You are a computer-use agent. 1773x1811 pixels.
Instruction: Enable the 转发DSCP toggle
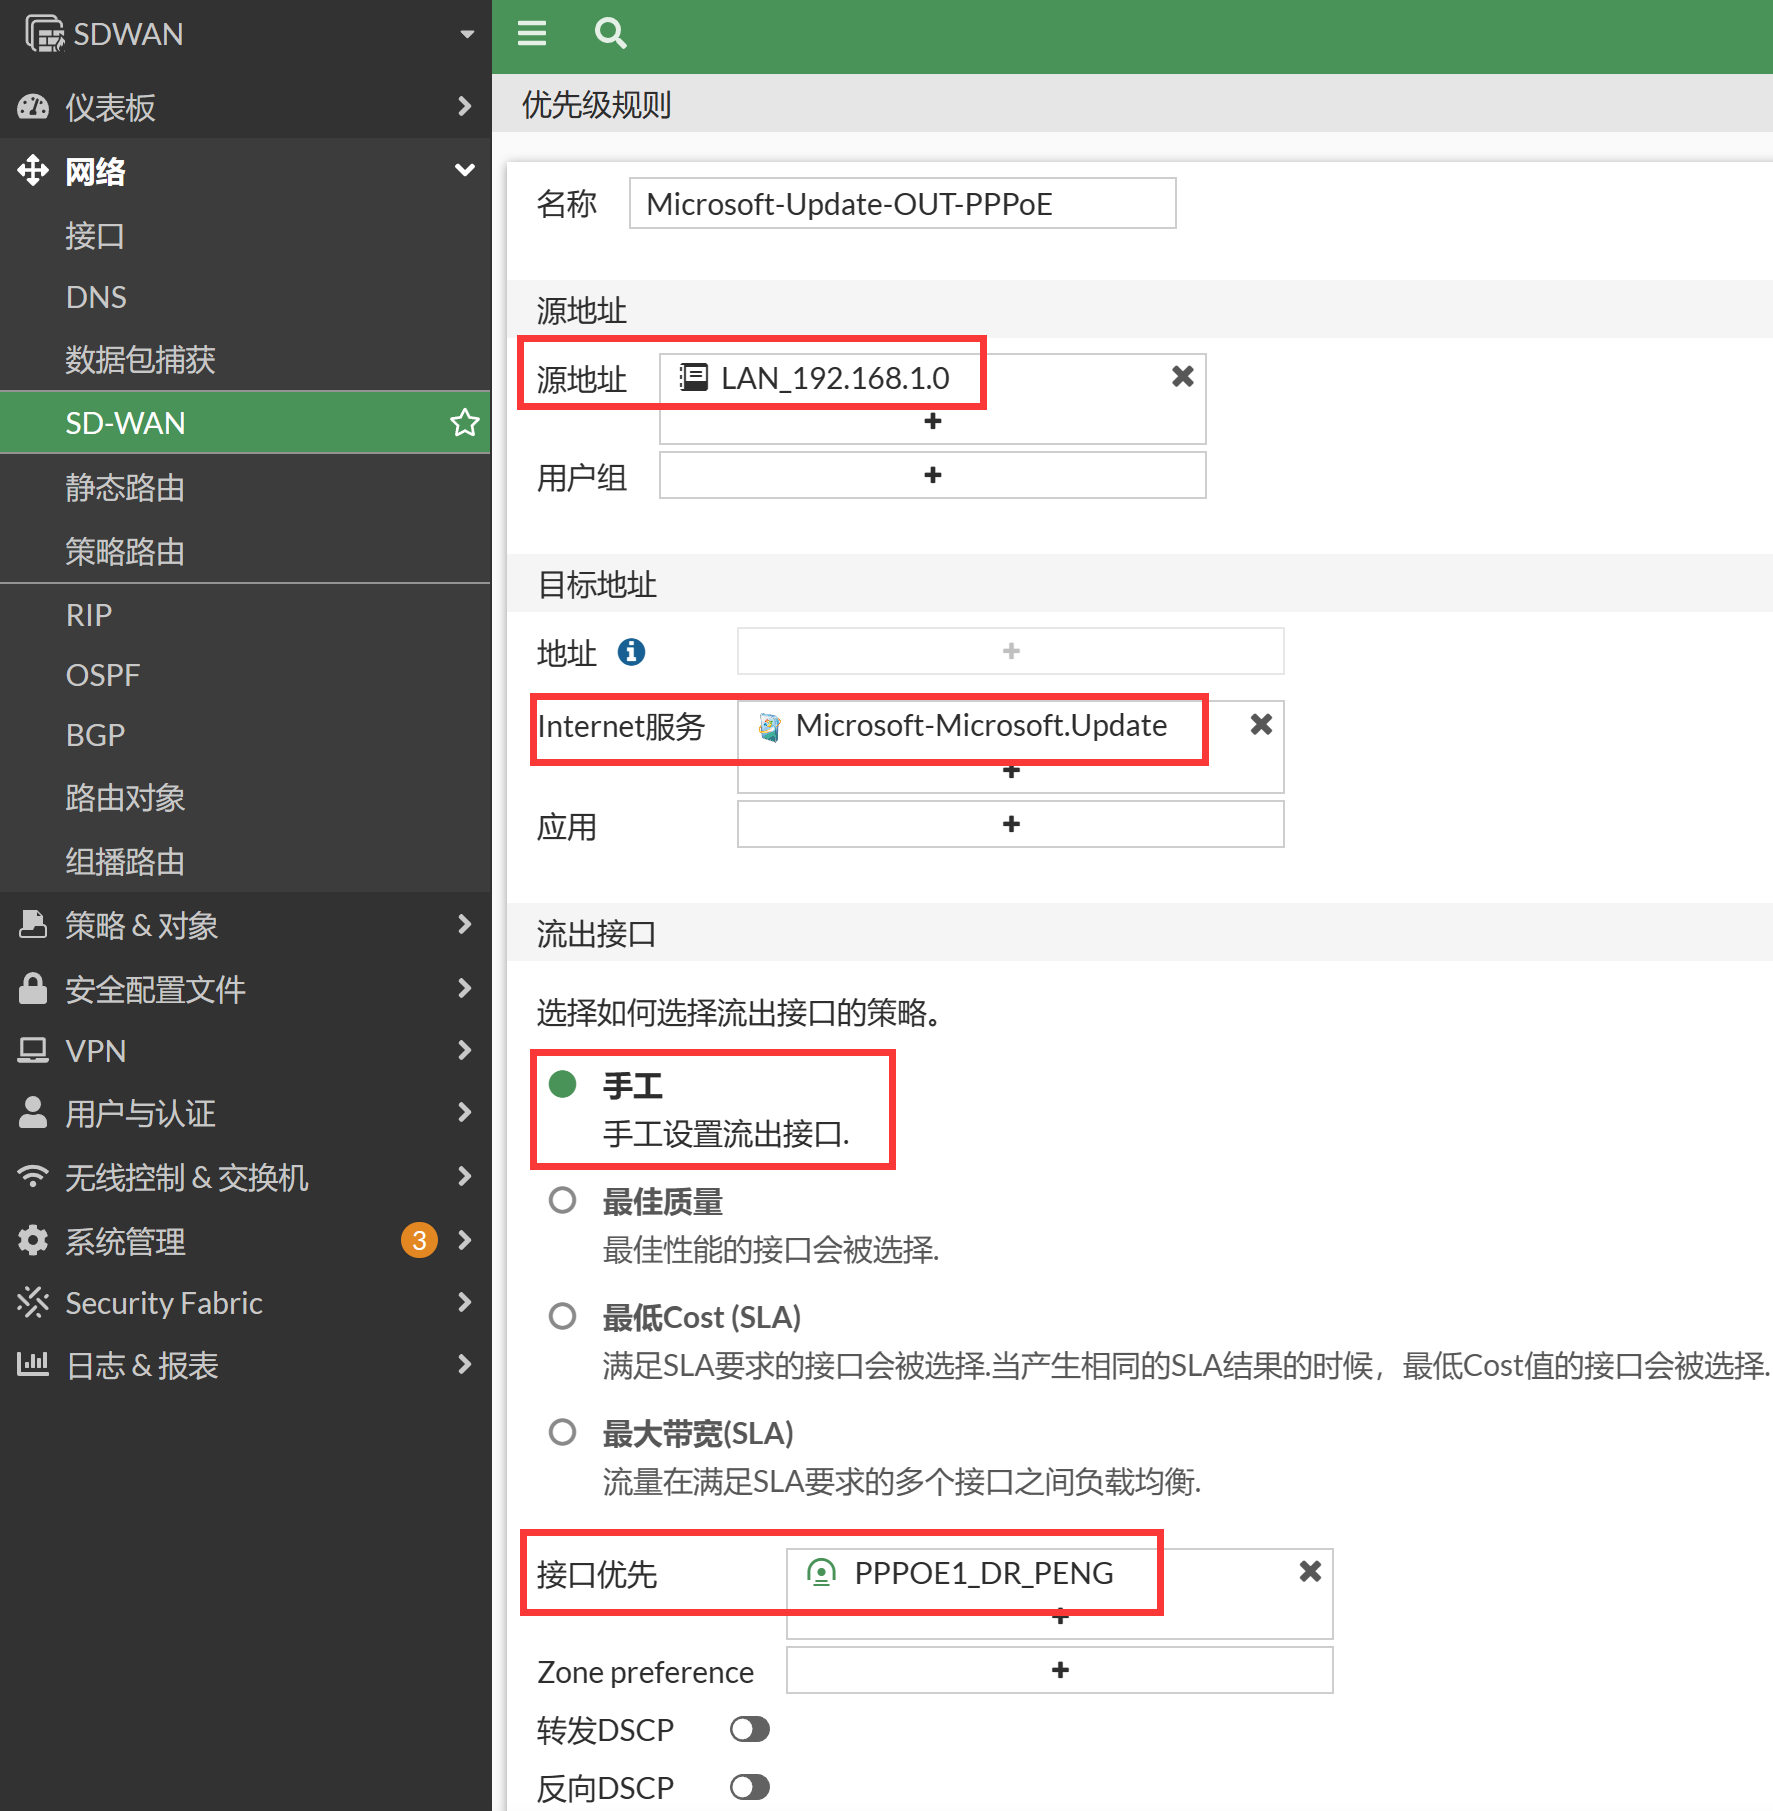click(x=749, y=1729)
